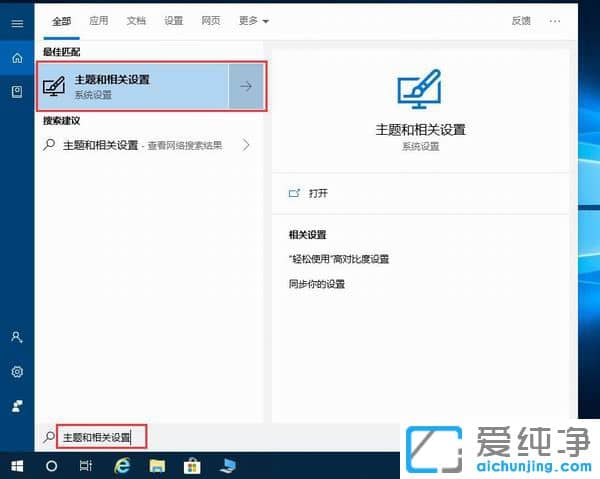Launch Internet Explorer from the taskbar
Screen dimensions: 600x479
tap(122, 466)
